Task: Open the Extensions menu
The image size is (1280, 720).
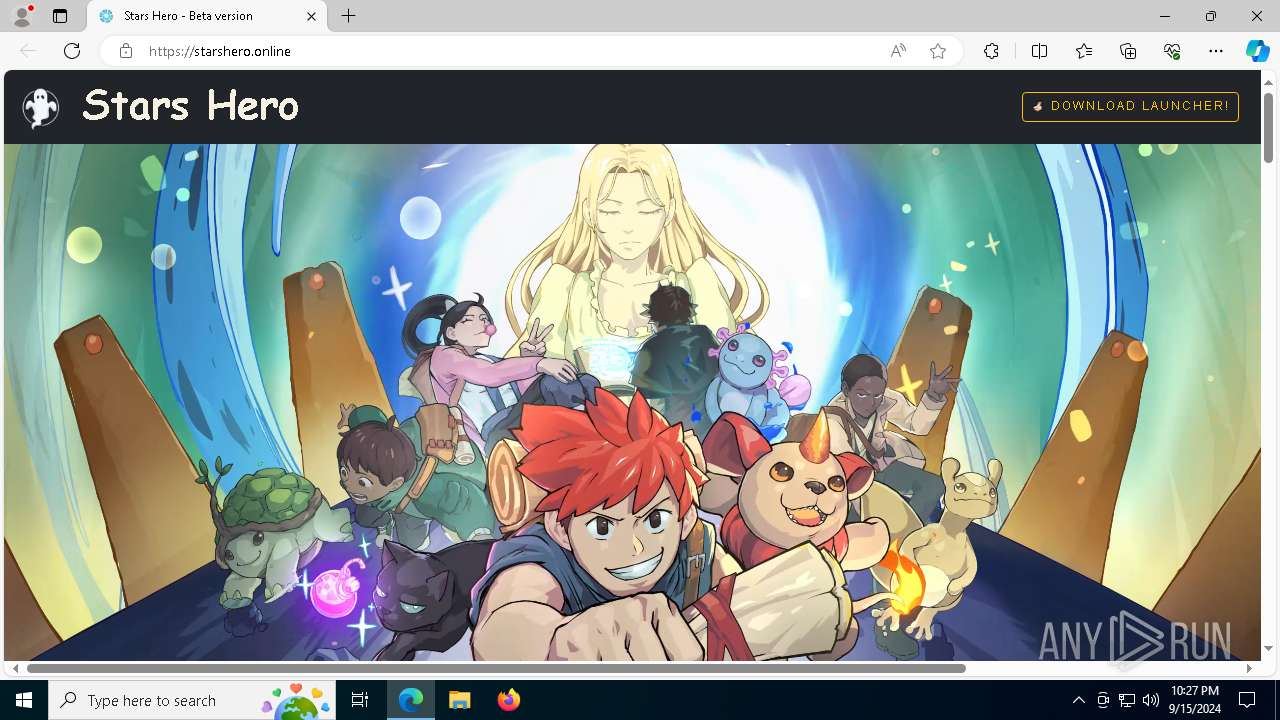Action: tap(991, 51)
